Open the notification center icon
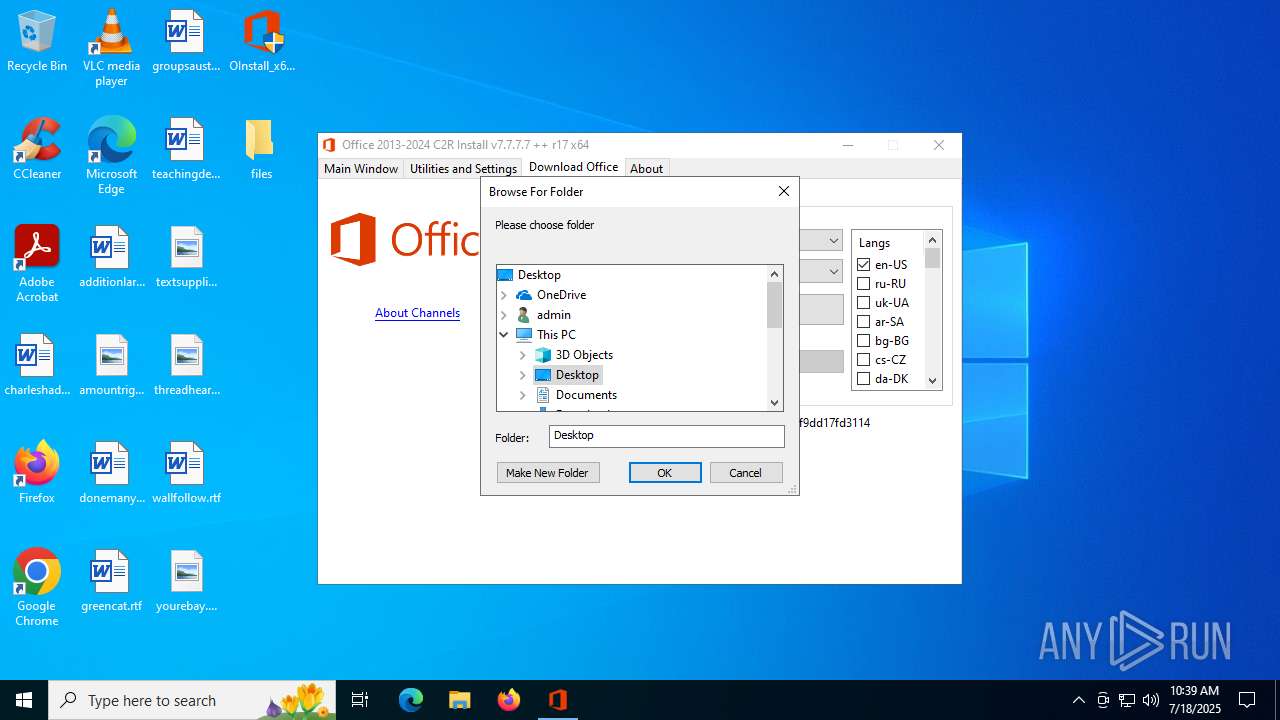Image resolution: width=1280 pixels, height=720 pixels. 1247,700
